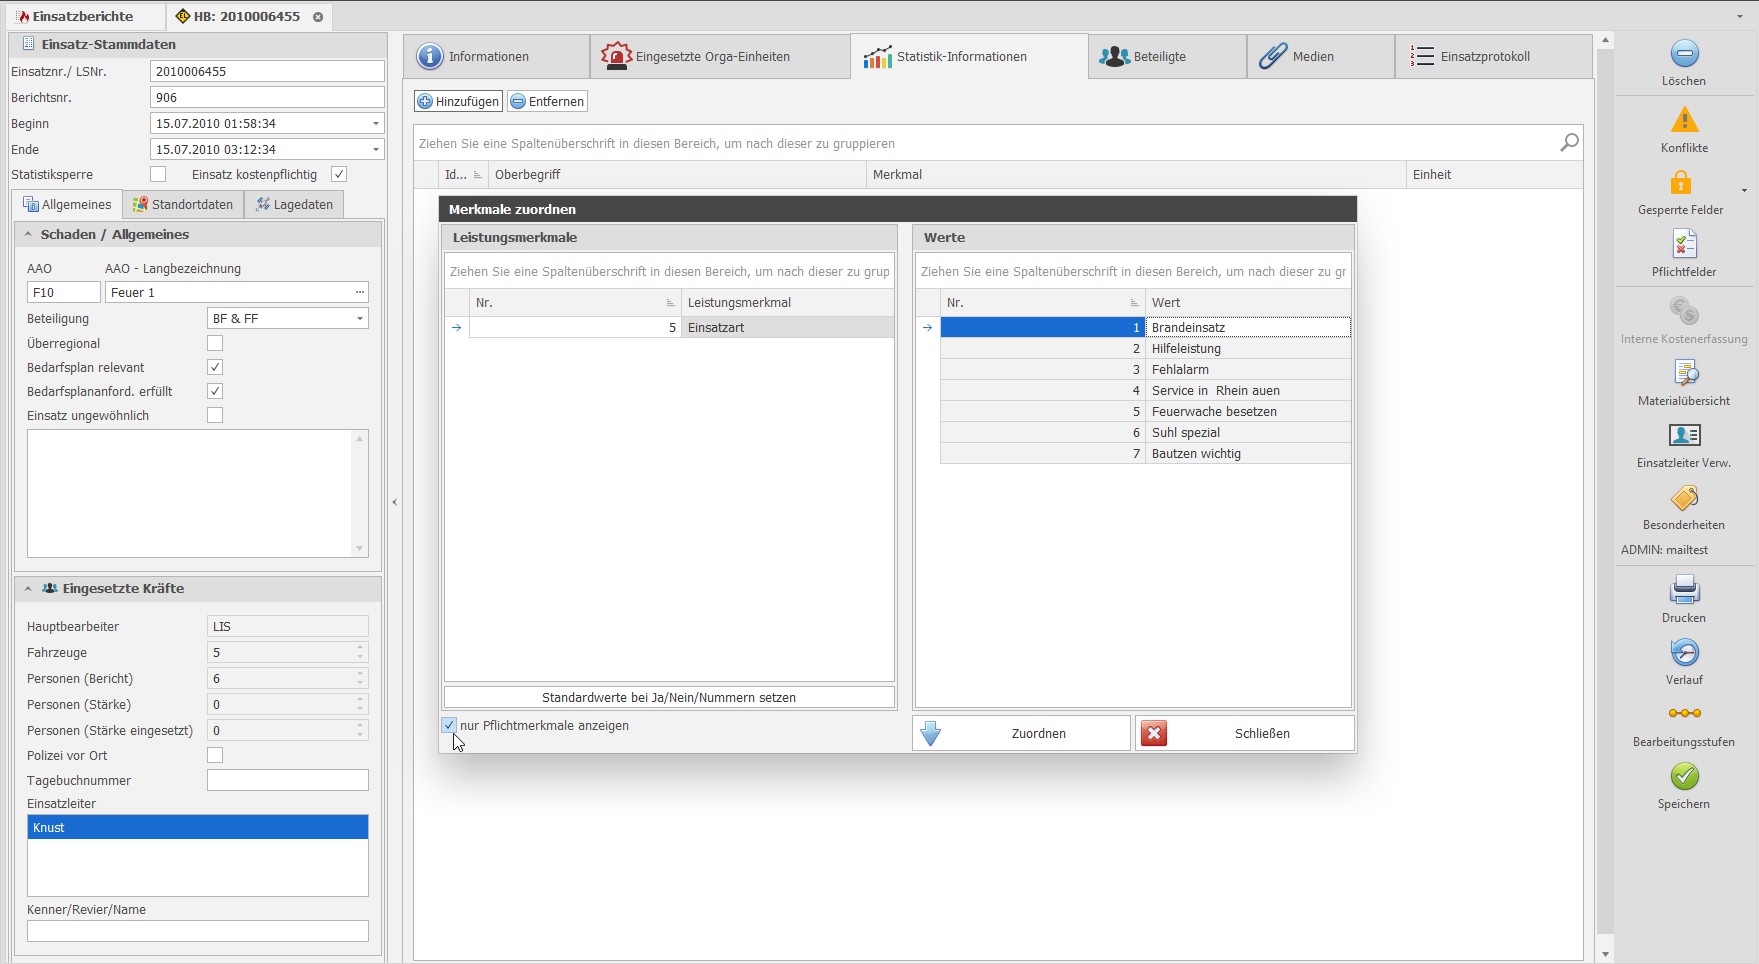This screenshot has height=964, width=1759.
Task: Open the Beteiligung dropdown
Action: click(x=359, y=319)
